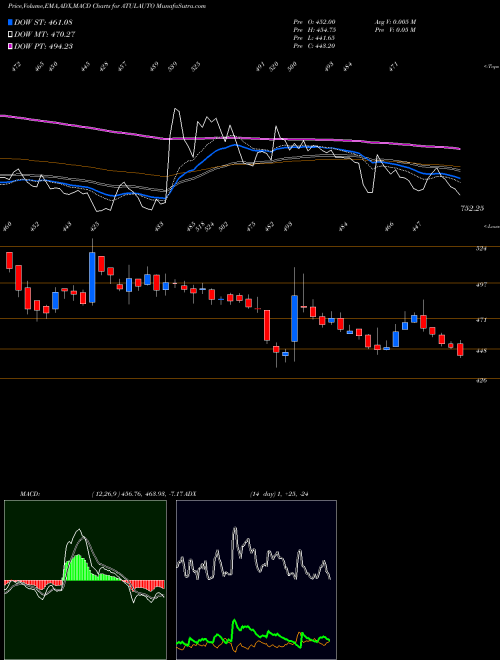
Task: Select MACD parameters (12,26,9) values text
Action: pyautogui.click(x=139, y=494)
